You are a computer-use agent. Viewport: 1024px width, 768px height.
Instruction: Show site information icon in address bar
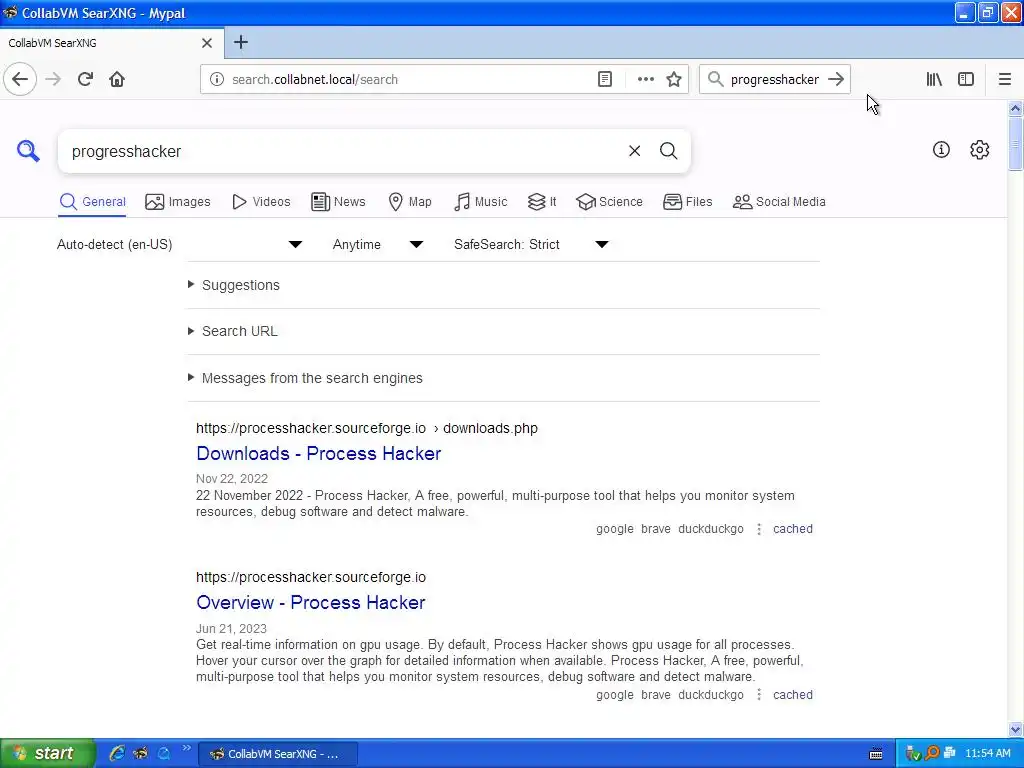pos(216,80)
